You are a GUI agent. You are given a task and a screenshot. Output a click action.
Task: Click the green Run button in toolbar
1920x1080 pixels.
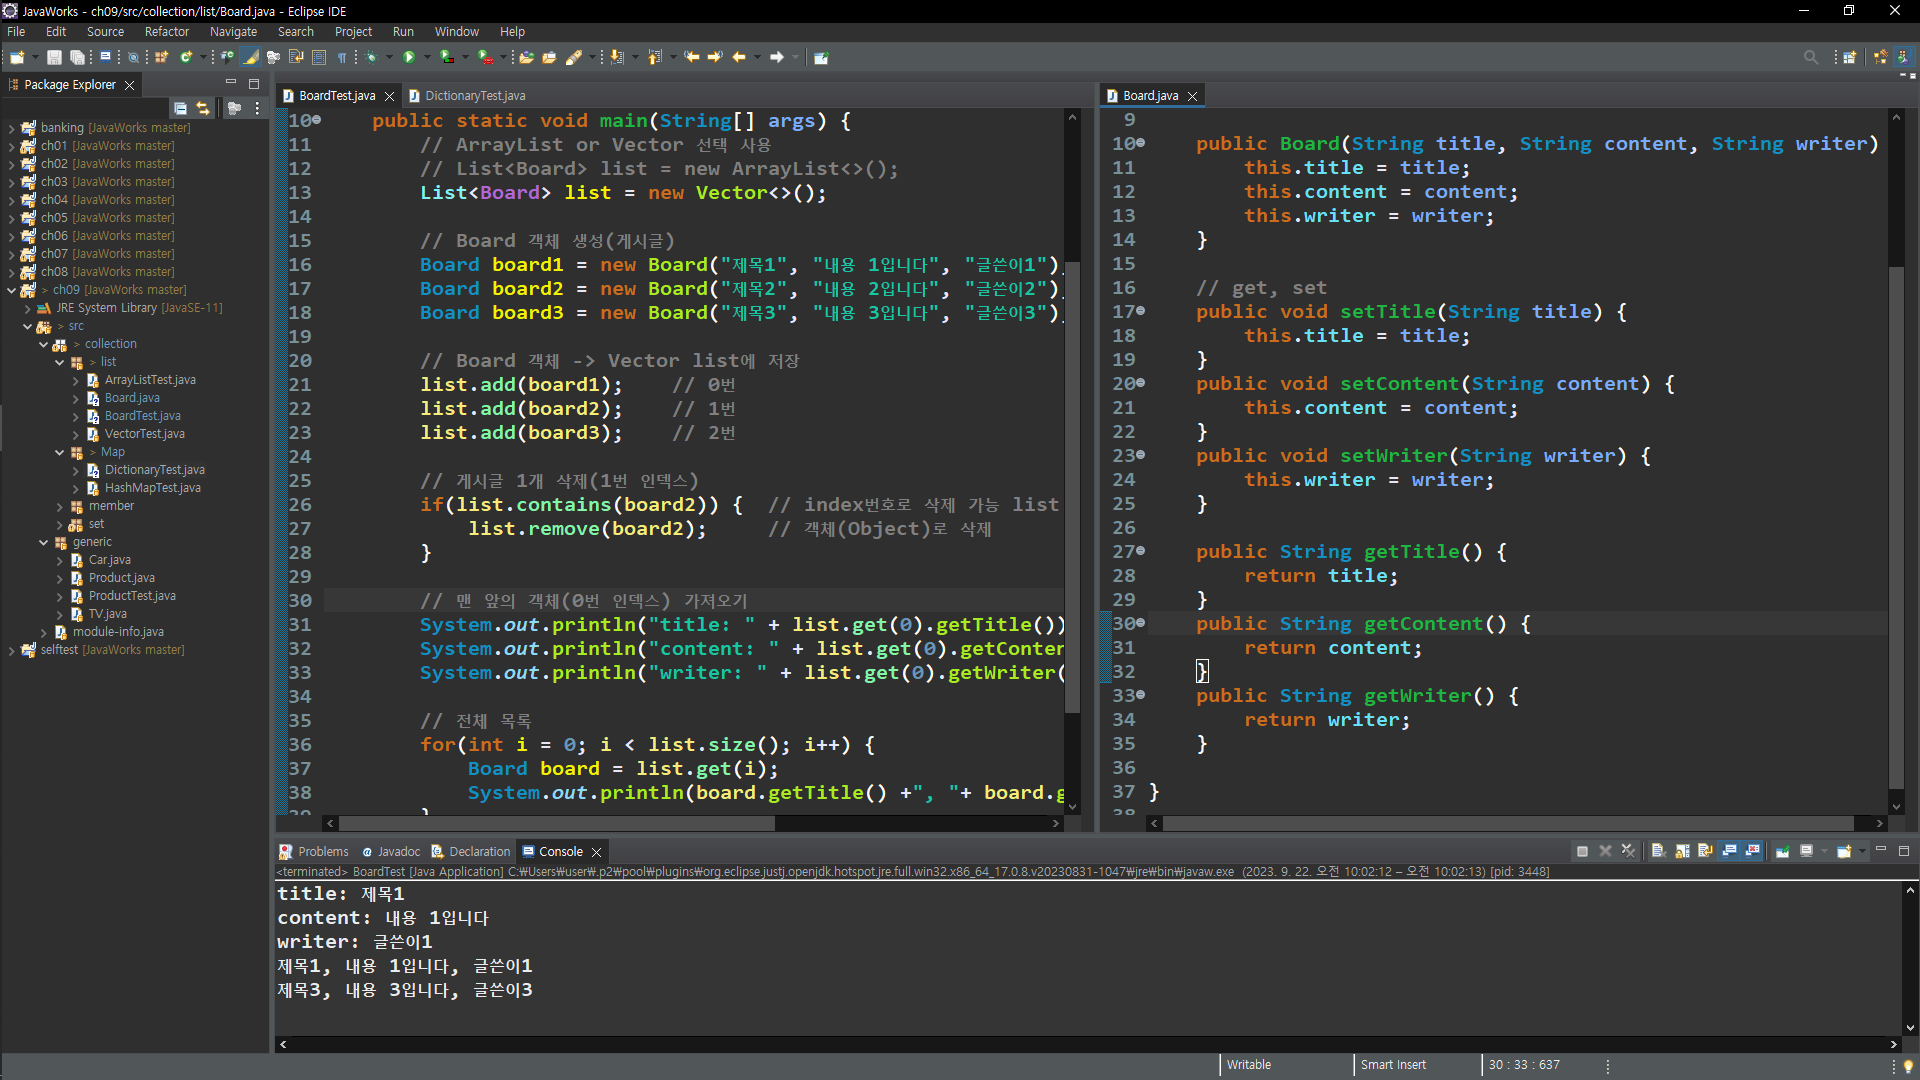pyautogui.click(x=408, y=57)
